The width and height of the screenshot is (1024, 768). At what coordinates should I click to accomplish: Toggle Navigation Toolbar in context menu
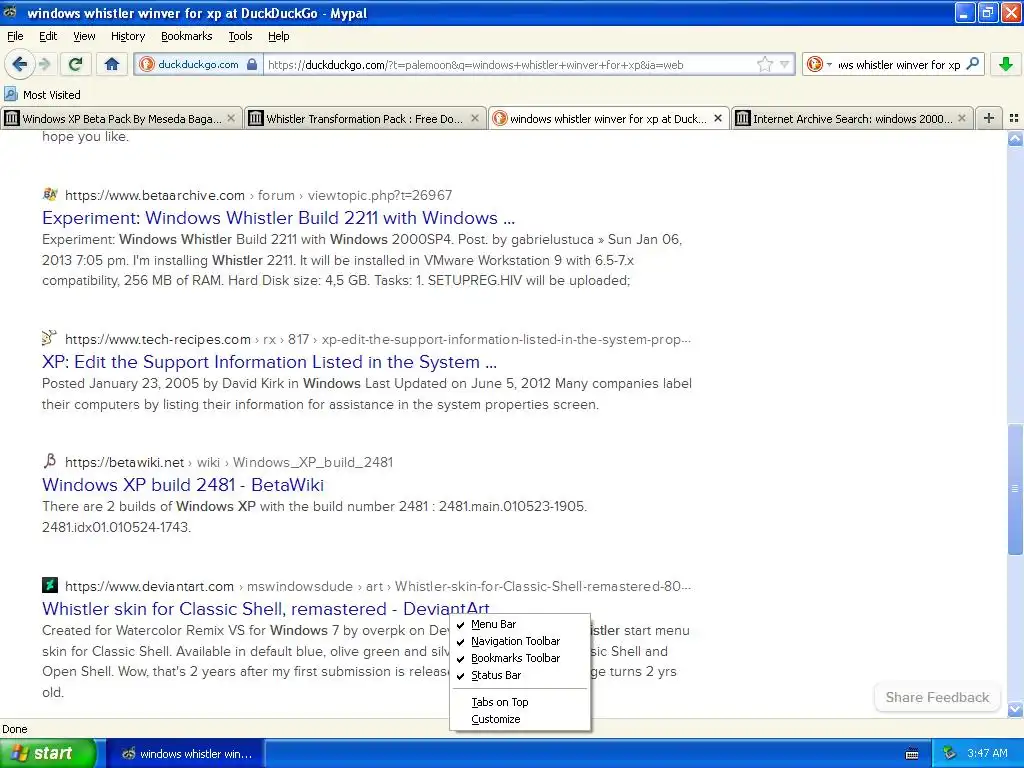tap(520, 641)
